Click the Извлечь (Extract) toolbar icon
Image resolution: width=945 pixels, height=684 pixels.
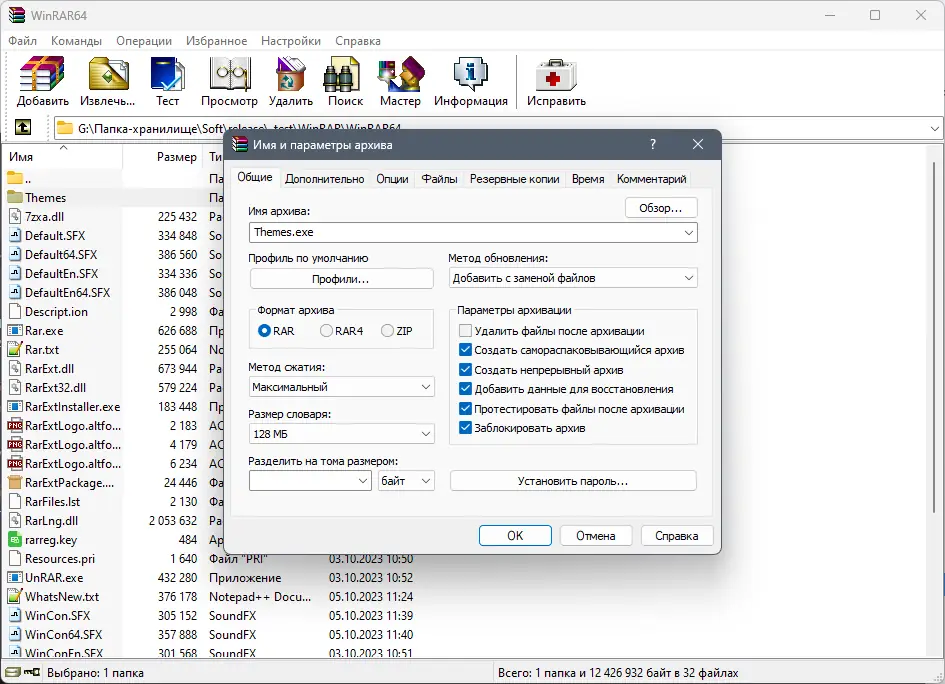click(x=108, y=74)
